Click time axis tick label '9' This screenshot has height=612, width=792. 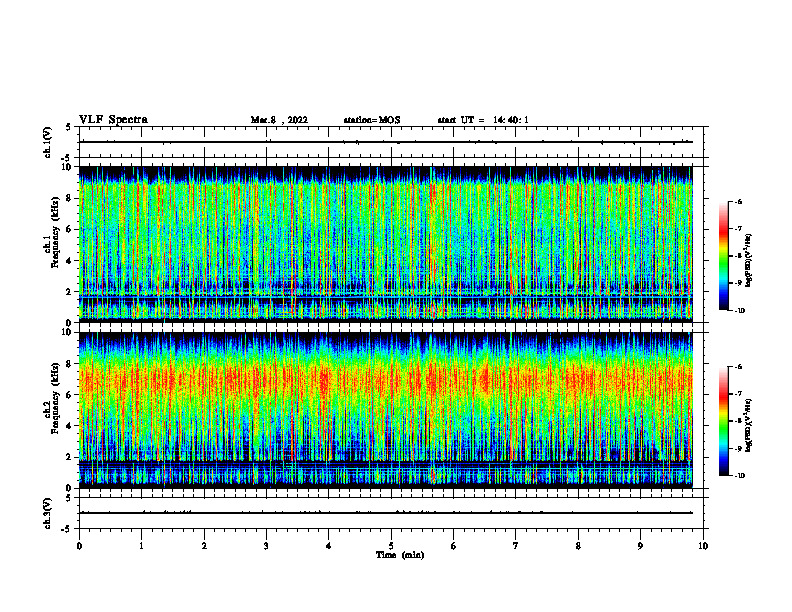[640, 546]
